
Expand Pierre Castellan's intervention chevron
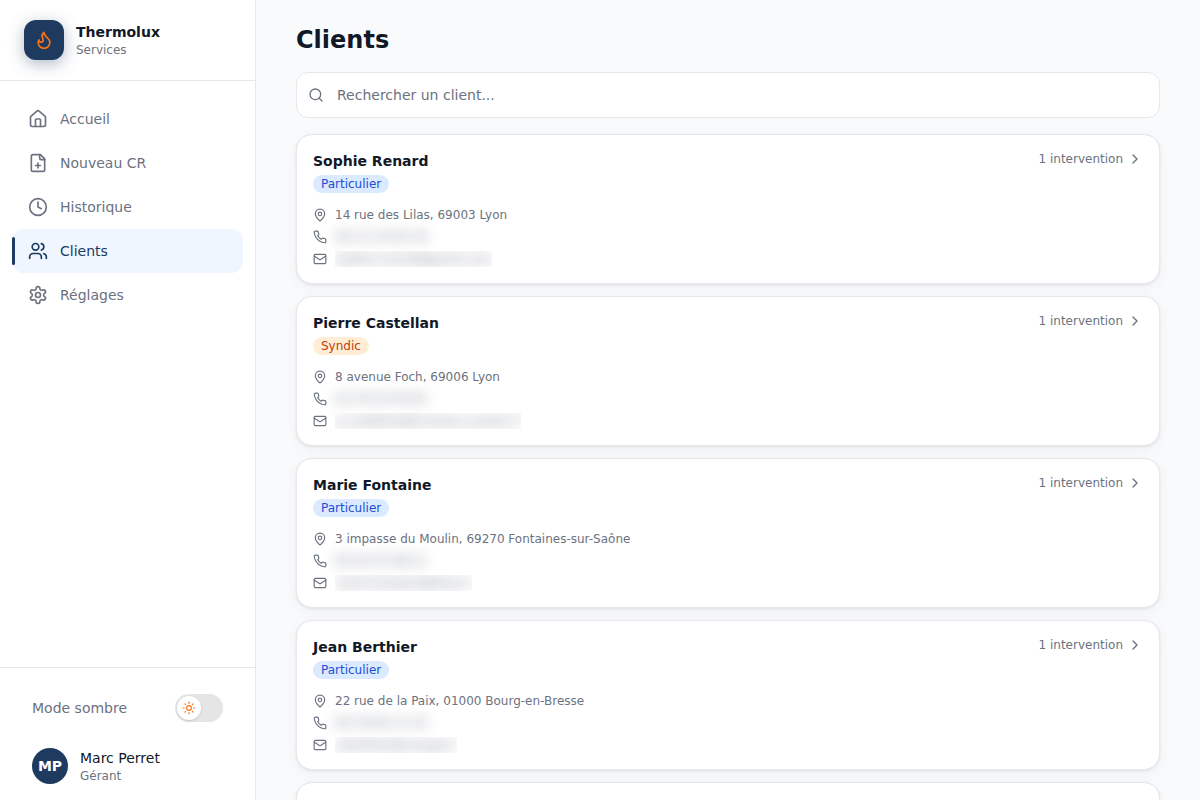click(1135, 321)
